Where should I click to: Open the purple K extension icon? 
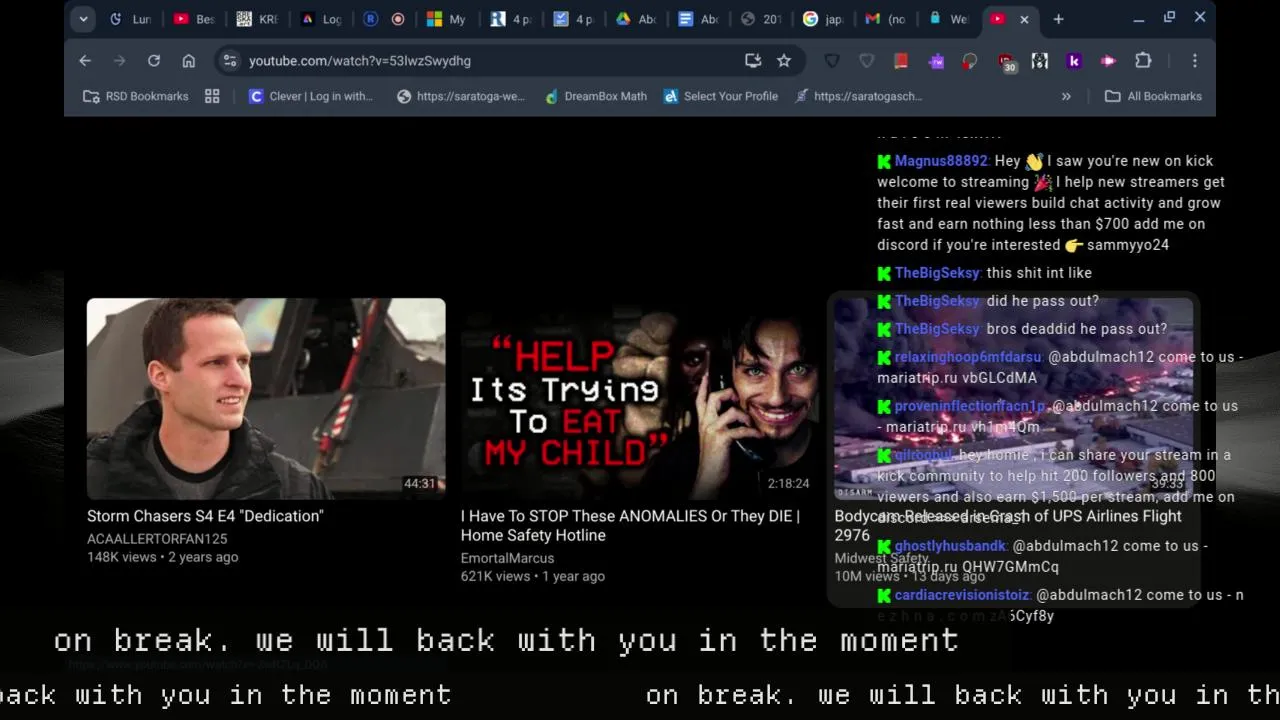[x=1074, y=61]
